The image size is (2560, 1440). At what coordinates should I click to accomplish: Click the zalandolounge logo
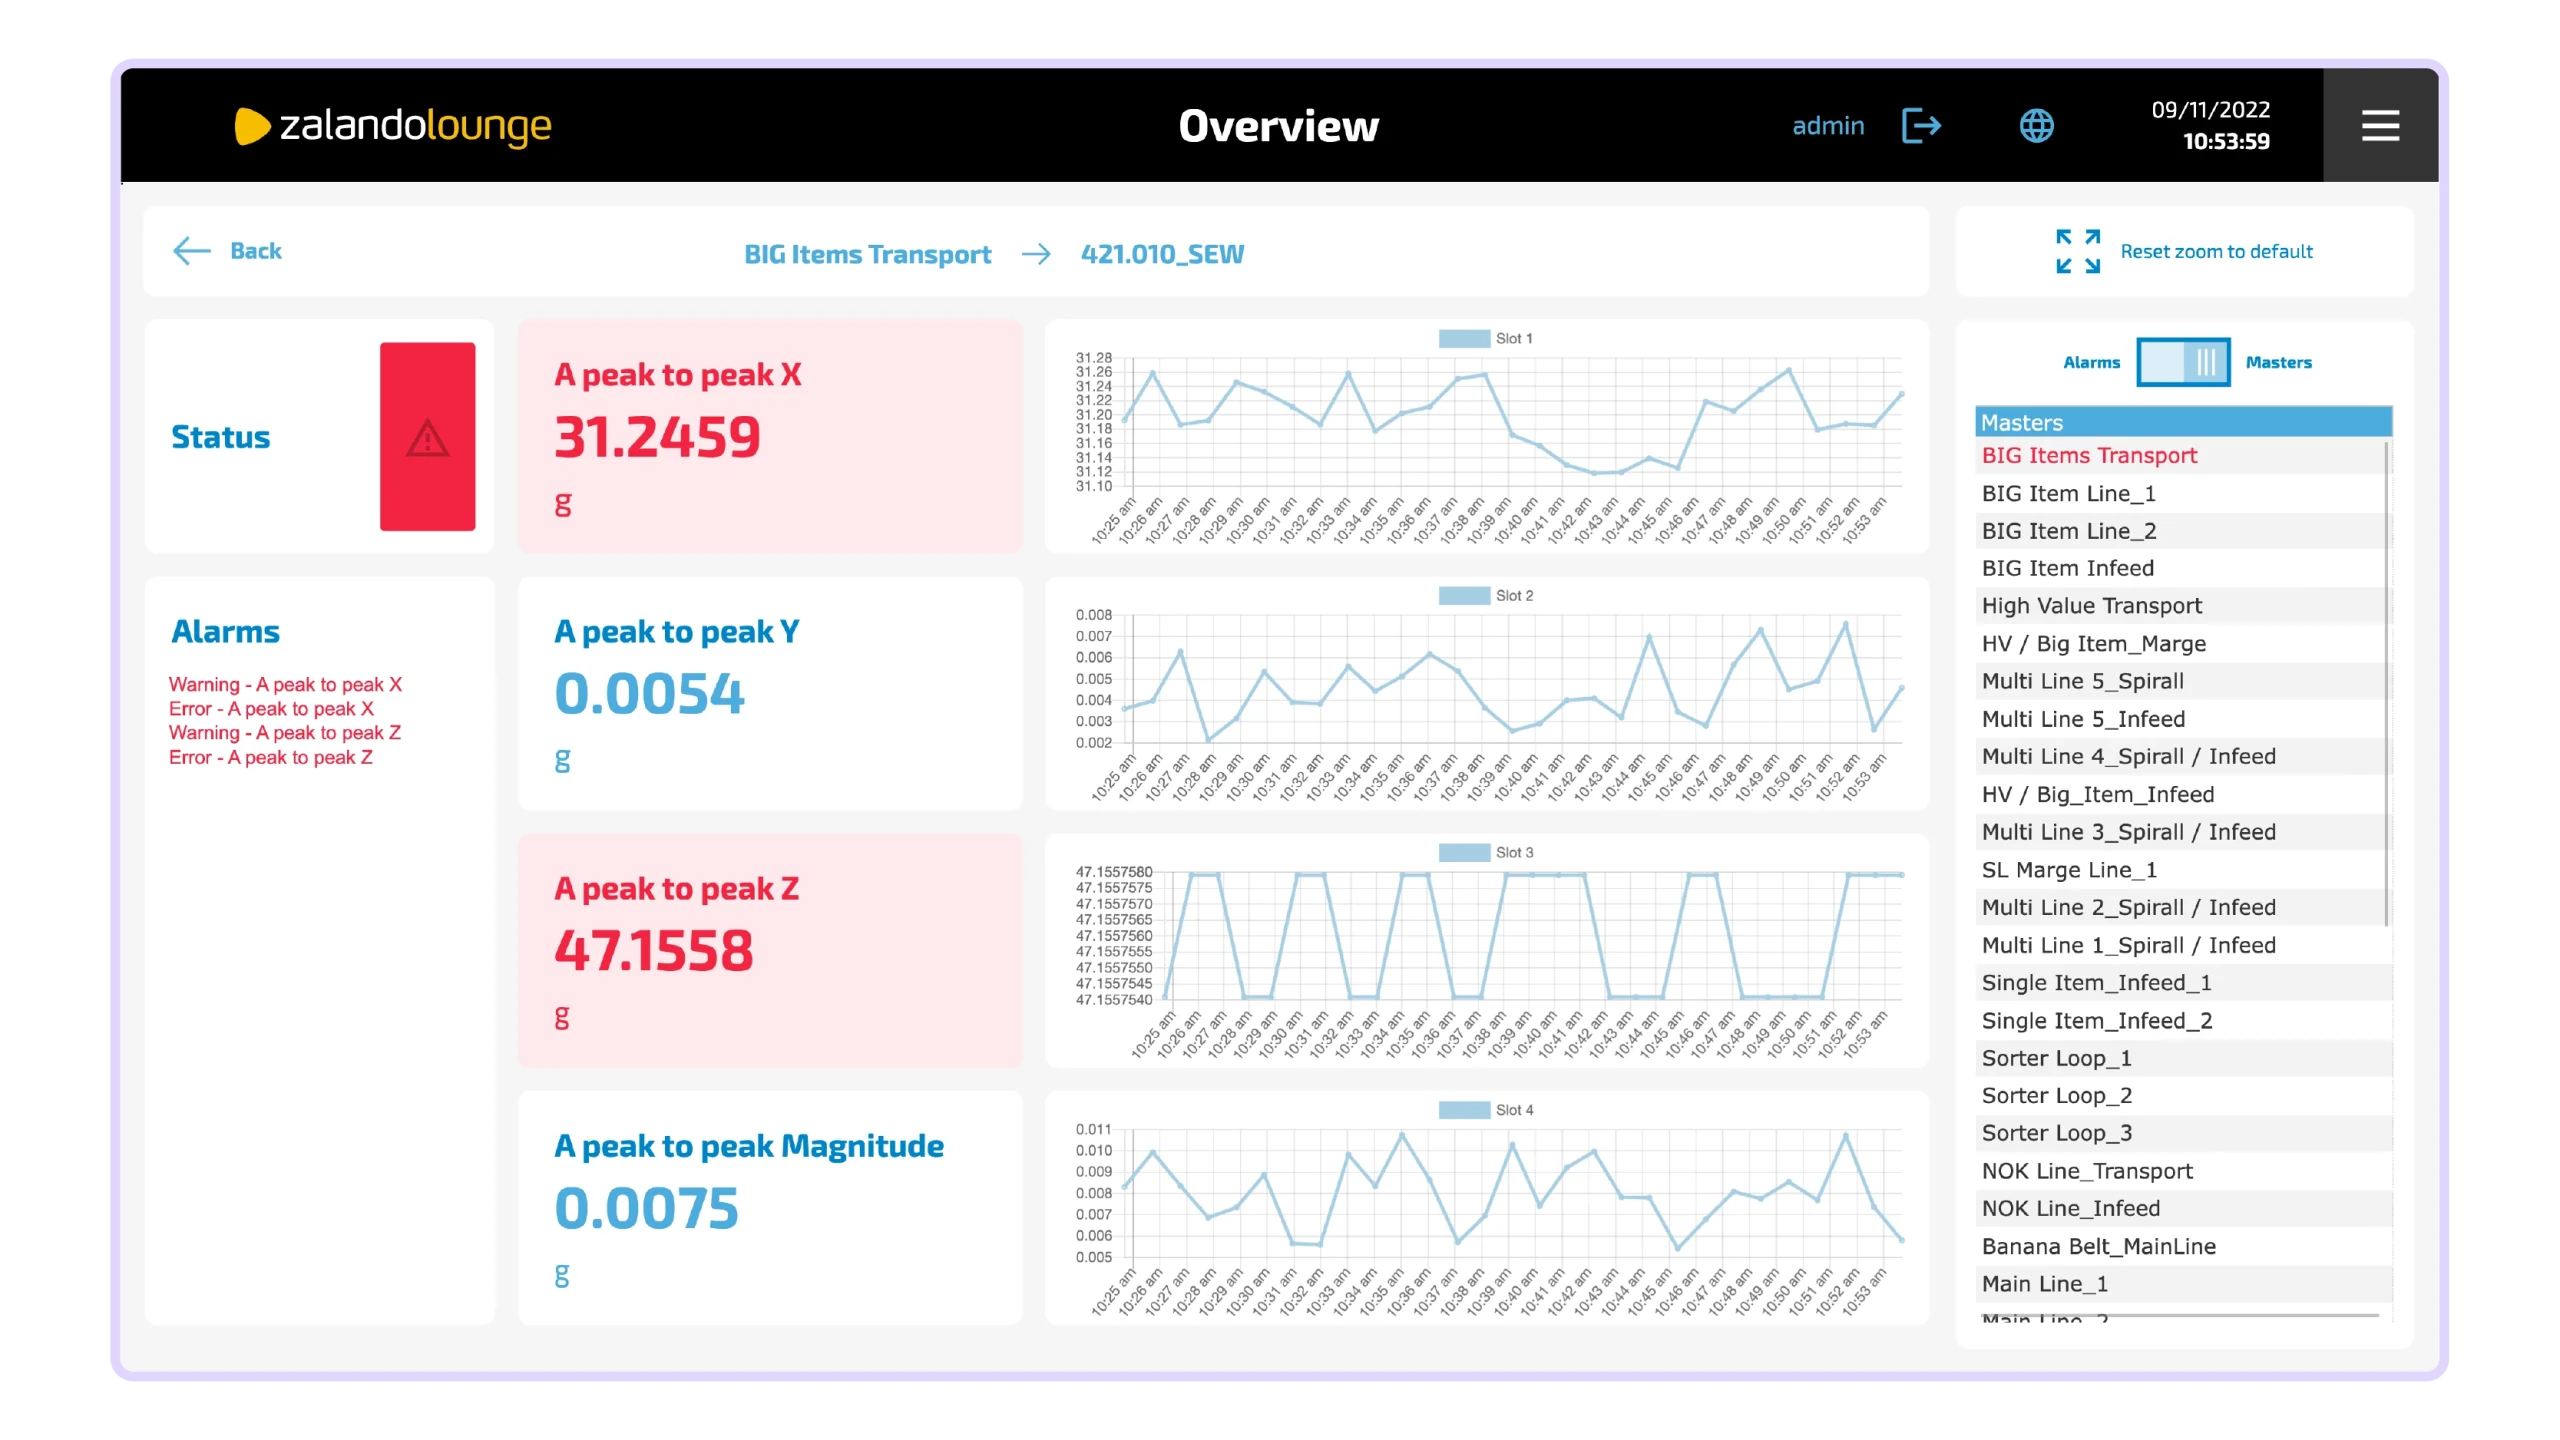coord(393,126)
